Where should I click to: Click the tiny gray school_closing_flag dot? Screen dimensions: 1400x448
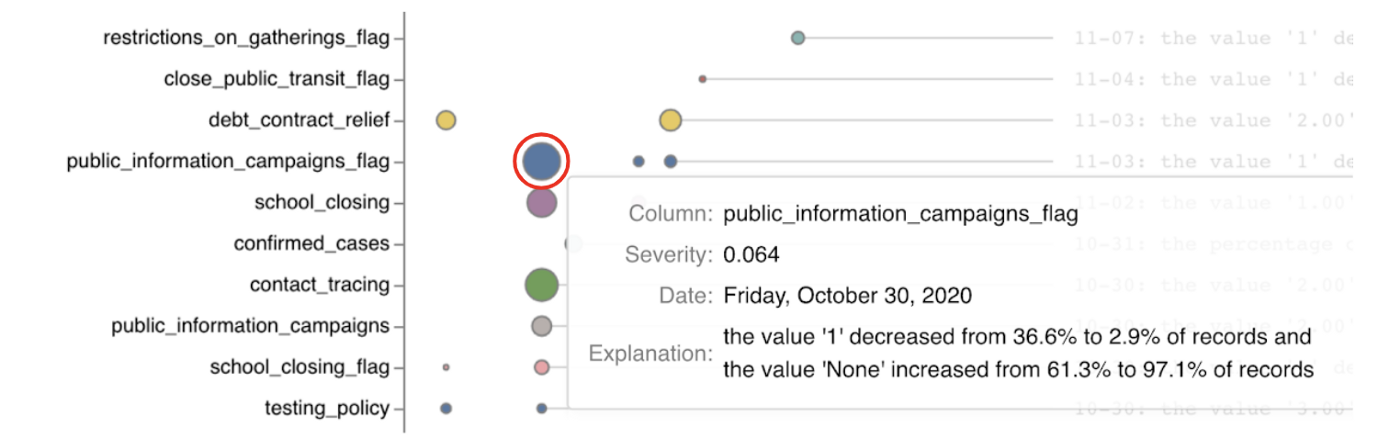(x=446, y=367)
